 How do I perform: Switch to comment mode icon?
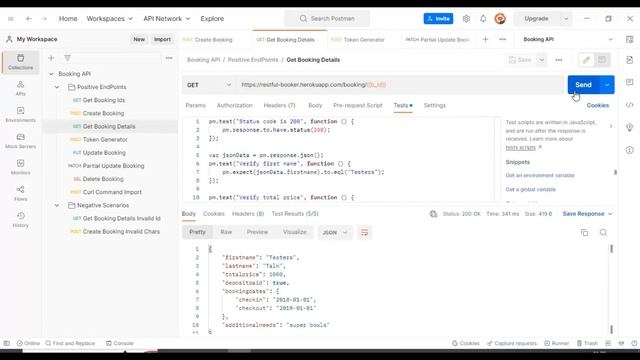tap(602, 60)
